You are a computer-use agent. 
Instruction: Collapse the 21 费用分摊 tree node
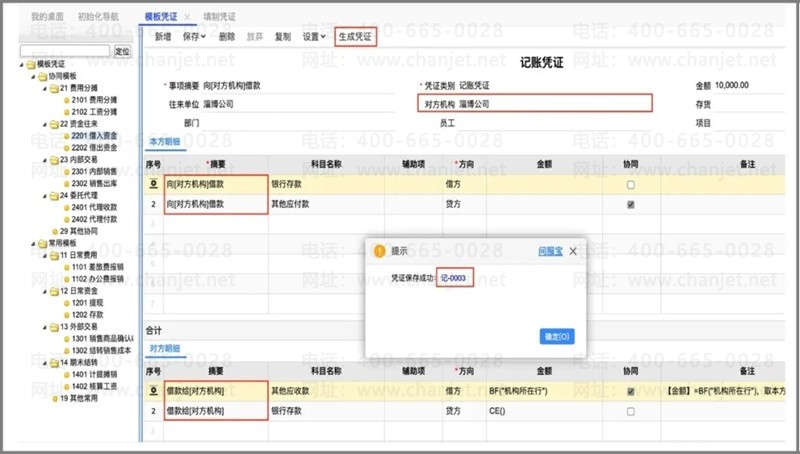(46, 88)
